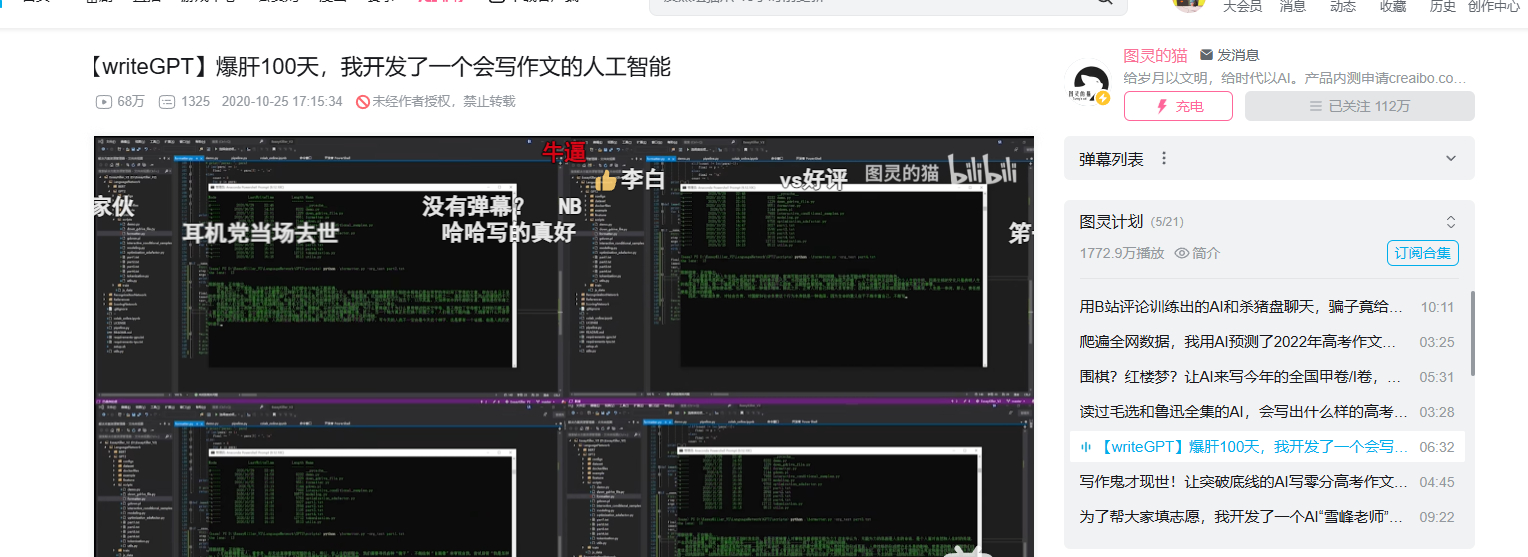Viewport: 1528px width, 557px height.
Task: Select current 【writeGPT】爆肝100天 playlist entry
Action: point(1267,447)
